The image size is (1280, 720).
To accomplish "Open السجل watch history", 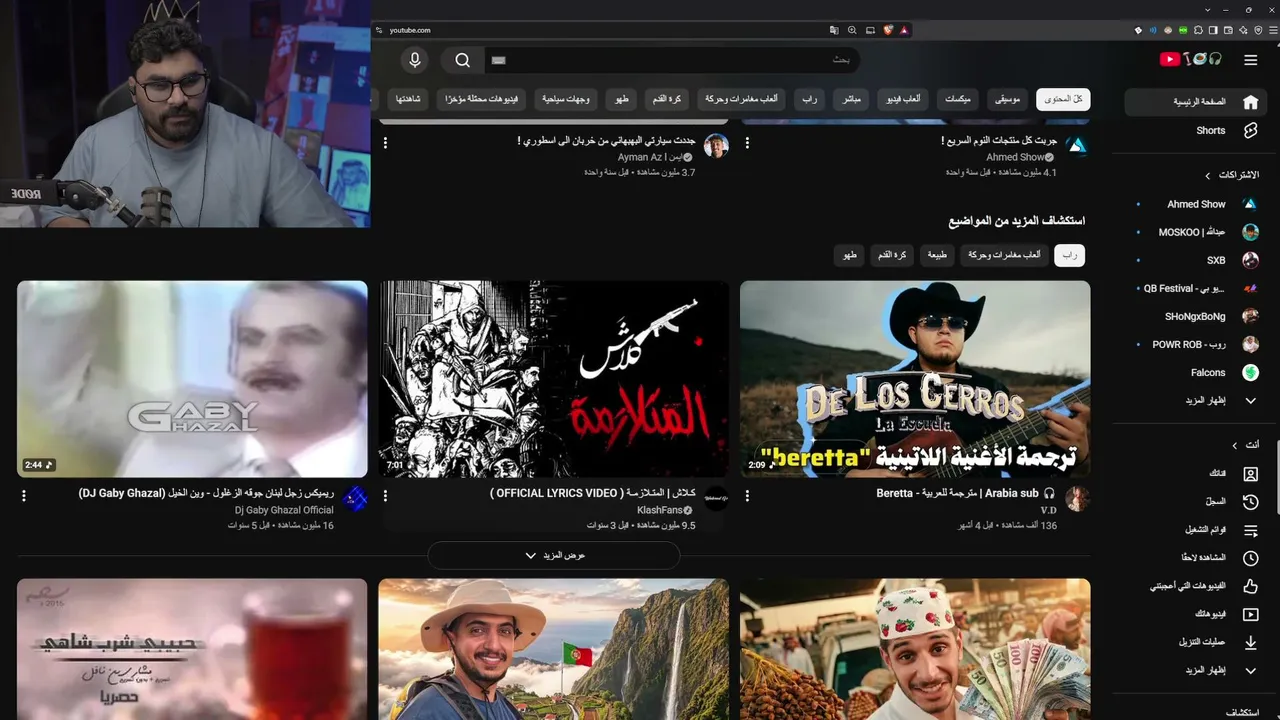I will click(1196, 501).
